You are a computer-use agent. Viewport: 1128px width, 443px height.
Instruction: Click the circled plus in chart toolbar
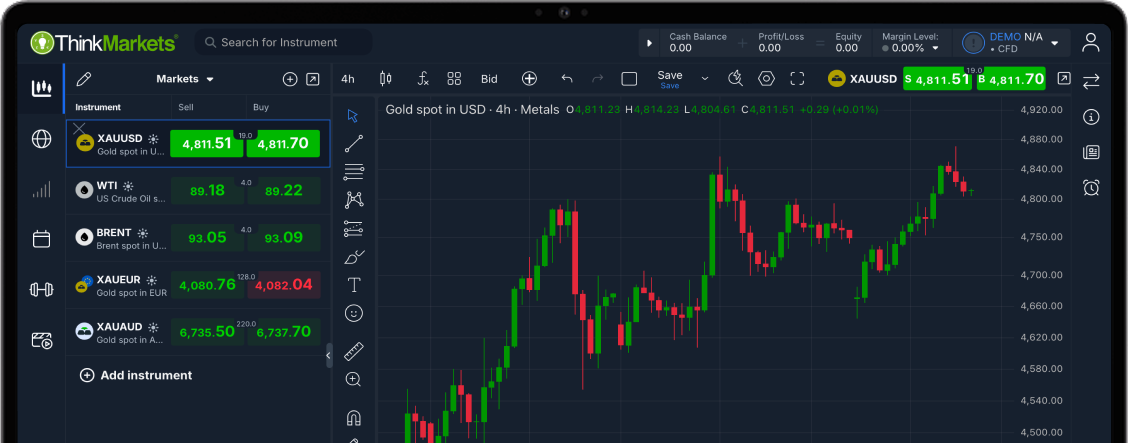pyautogui.click(x=529, y=79)
